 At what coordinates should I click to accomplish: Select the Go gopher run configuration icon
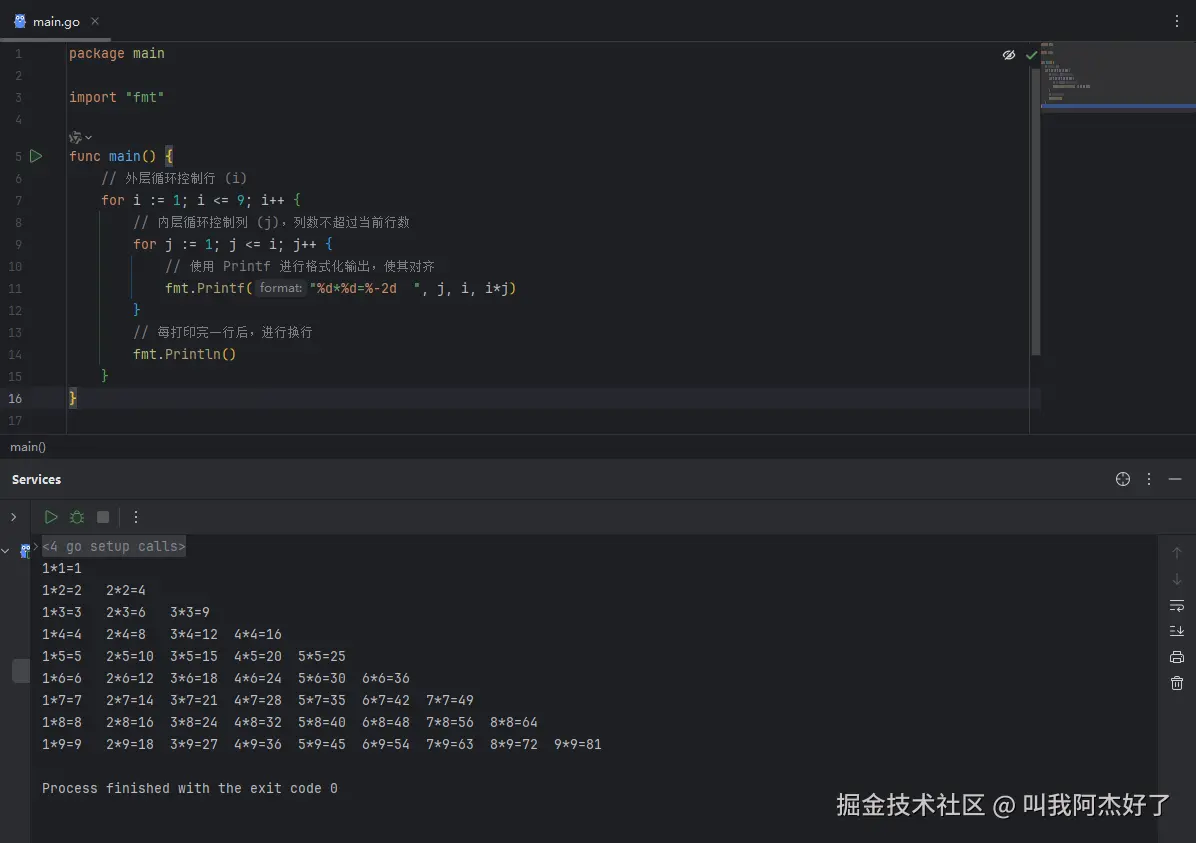25,550
